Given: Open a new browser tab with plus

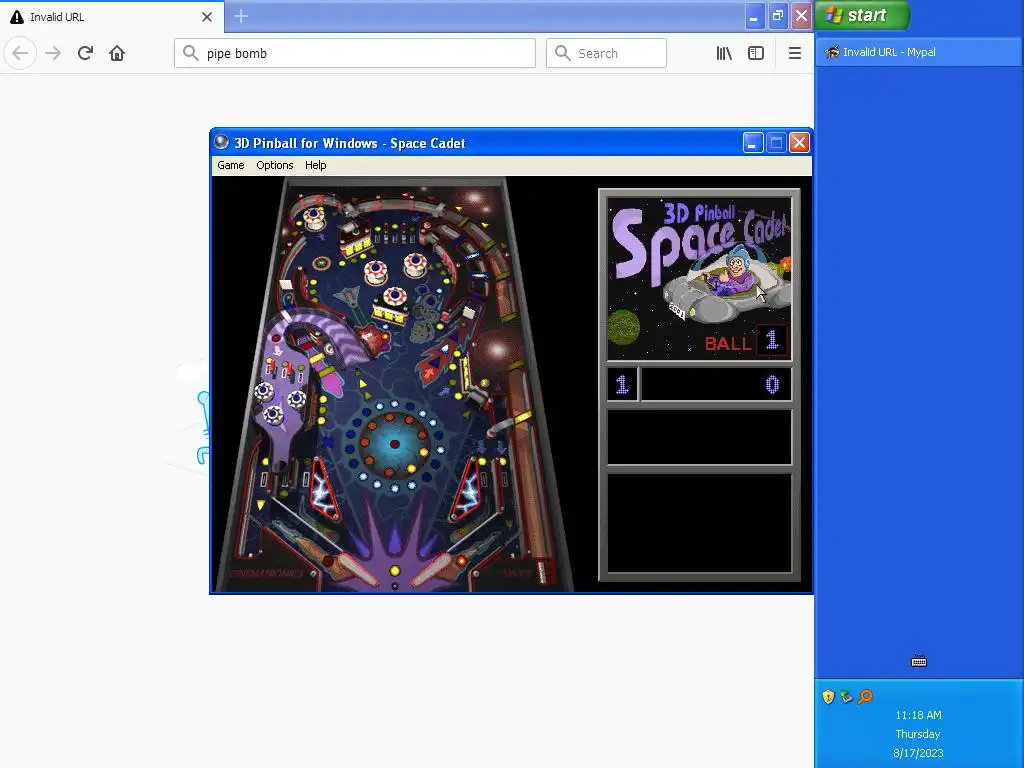Looking at the screenshot, I should pos(241,16).
